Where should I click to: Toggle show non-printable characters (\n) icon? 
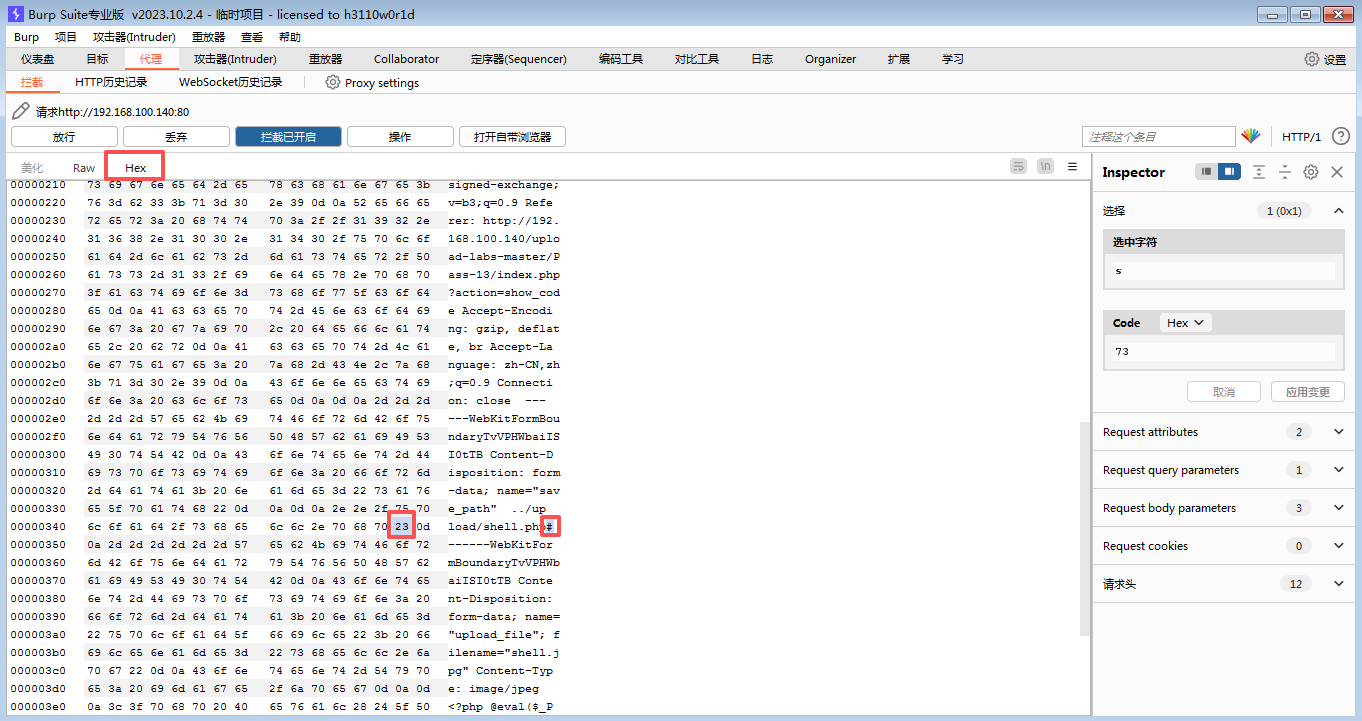click(1045, 166)
